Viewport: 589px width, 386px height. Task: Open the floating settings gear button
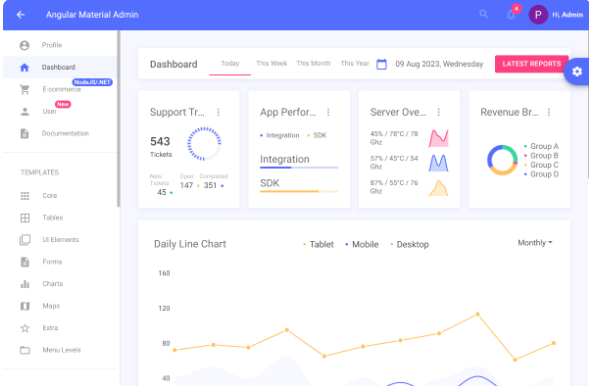tap(577, 71)
